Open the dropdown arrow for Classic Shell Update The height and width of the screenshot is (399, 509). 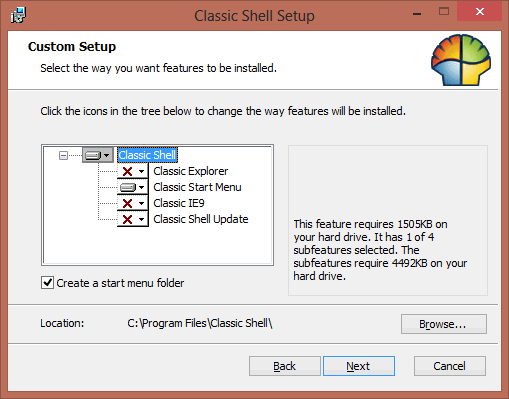click(142, 219)
